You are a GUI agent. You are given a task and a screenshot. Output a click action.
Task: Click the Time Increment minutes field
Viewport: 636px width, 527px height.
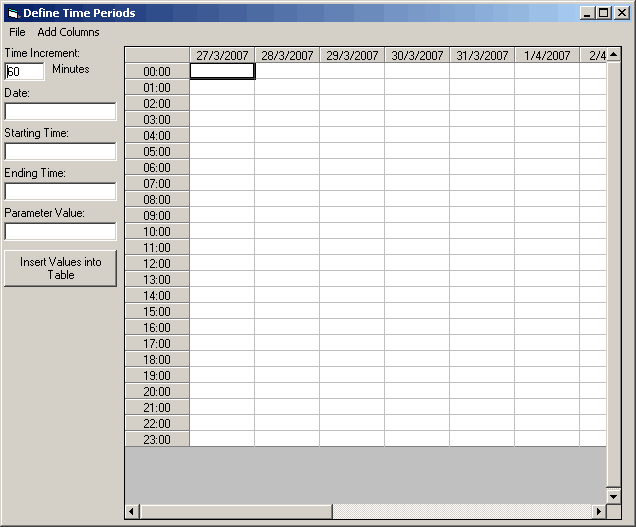coord(25,71)
